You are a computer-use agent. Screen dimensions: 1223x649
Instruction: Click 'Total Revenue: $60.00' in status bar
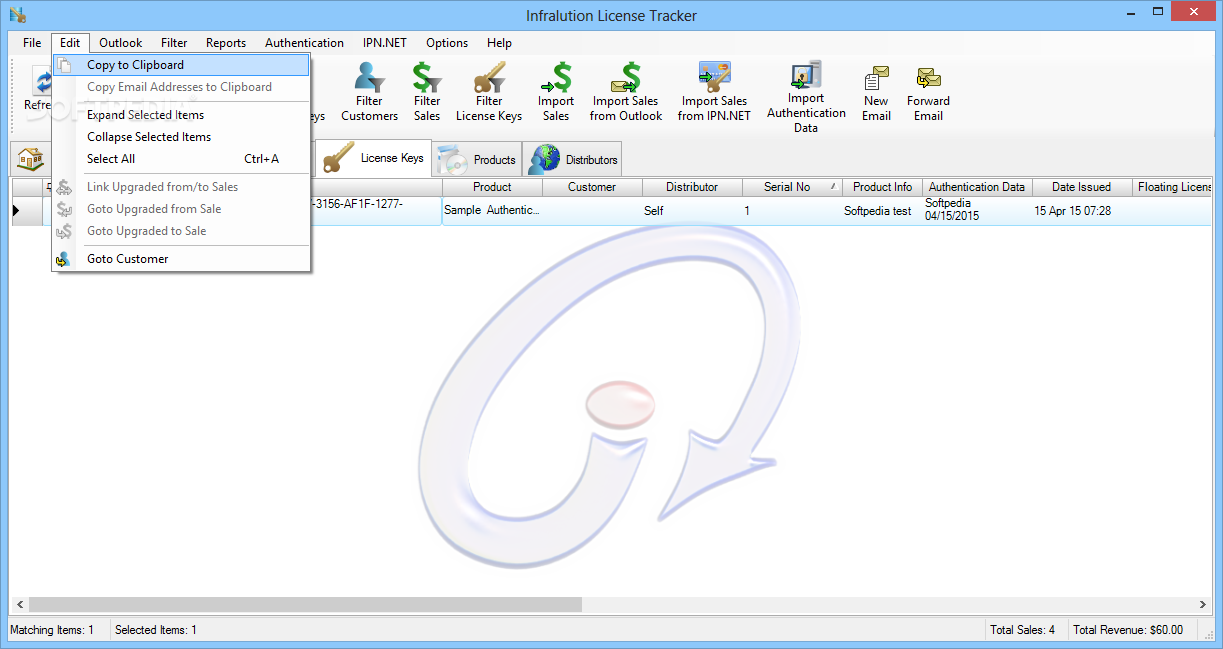point(1127,630)
